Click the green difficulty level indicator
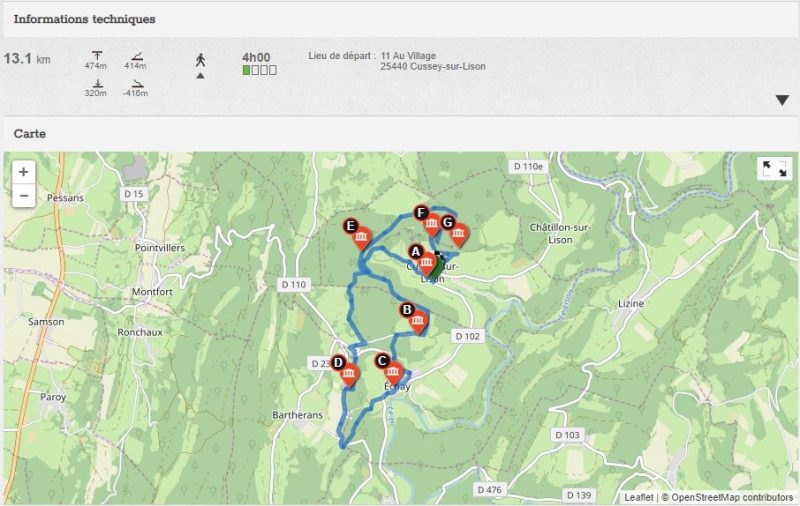This screenshot has height=506, width=800. tap(246, 71)
